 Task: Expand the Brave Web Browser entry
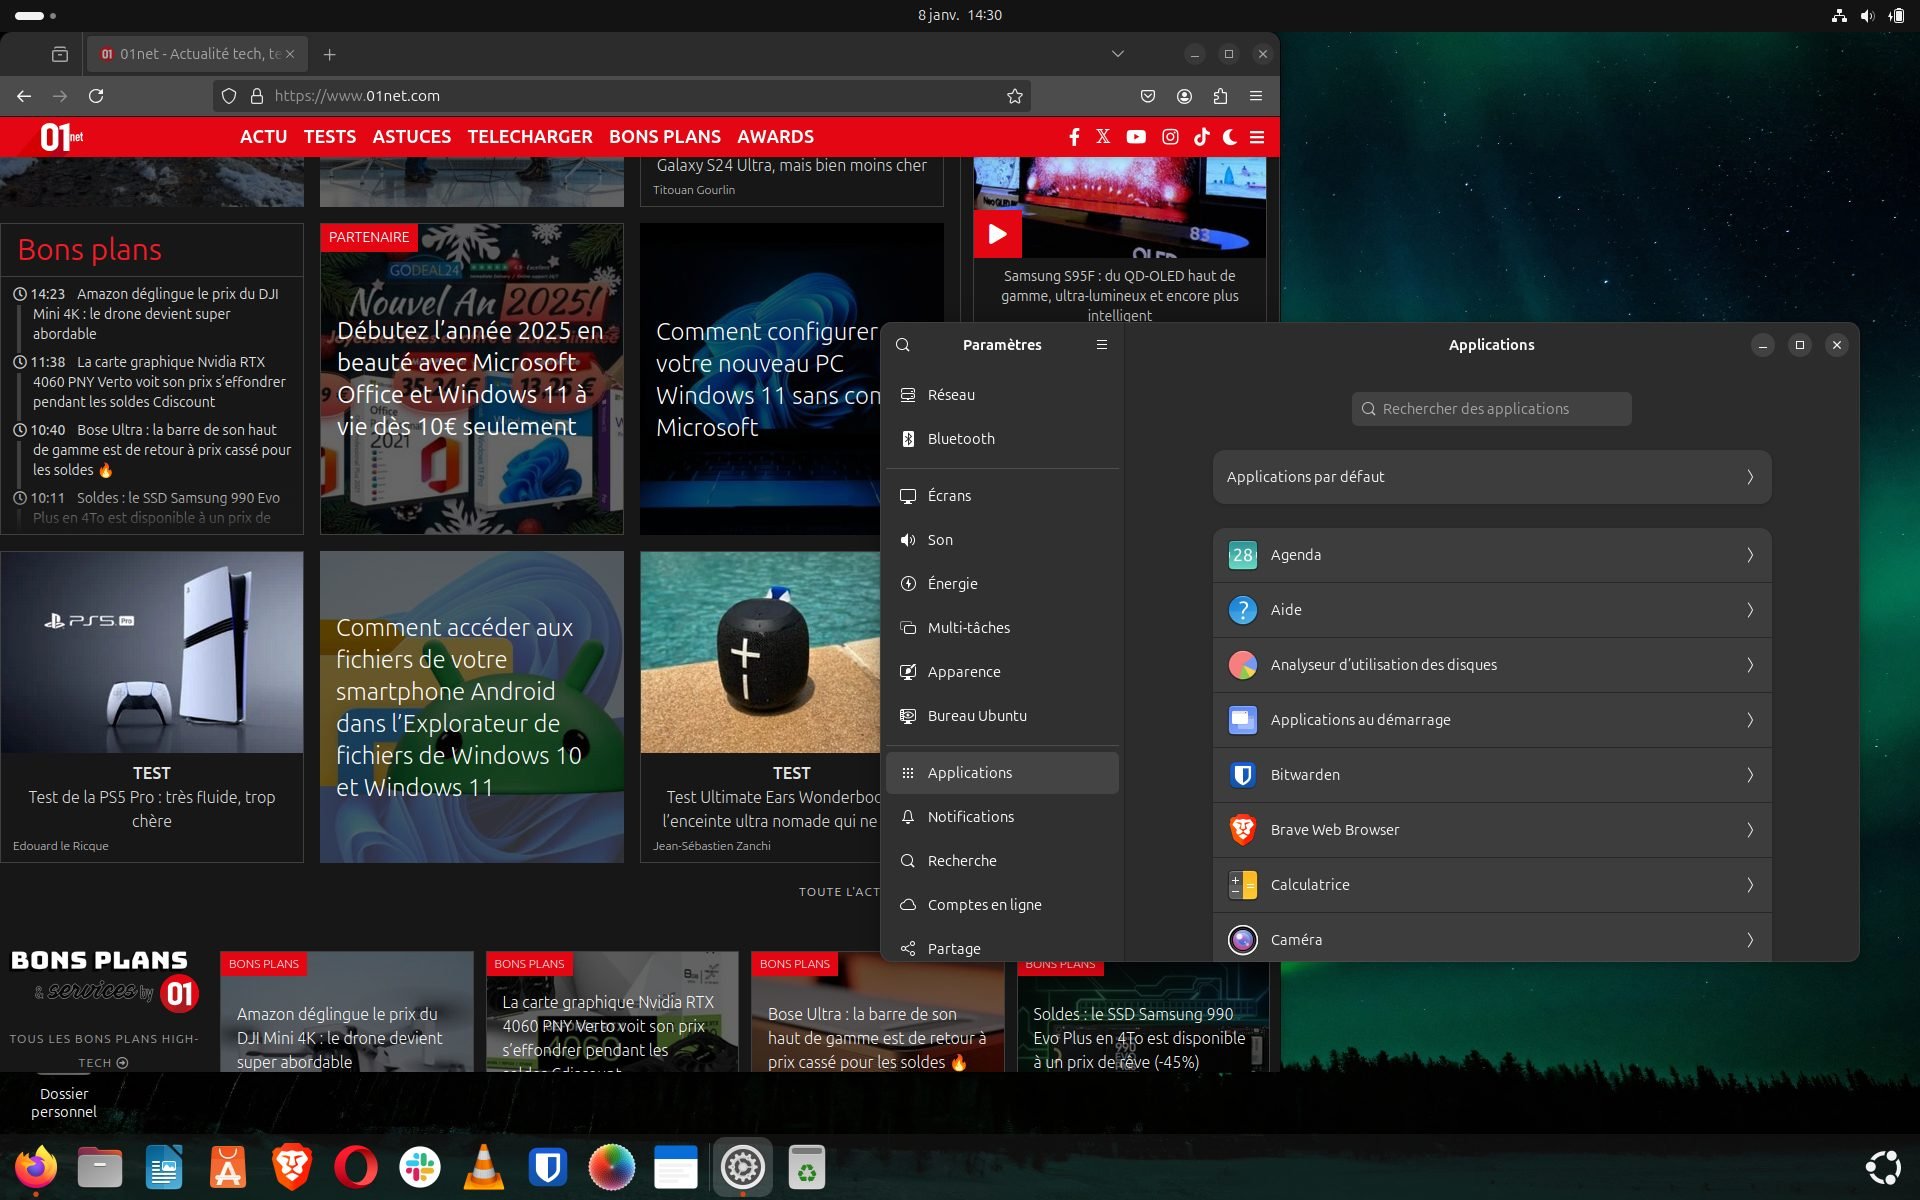[x=1492, y=830]
